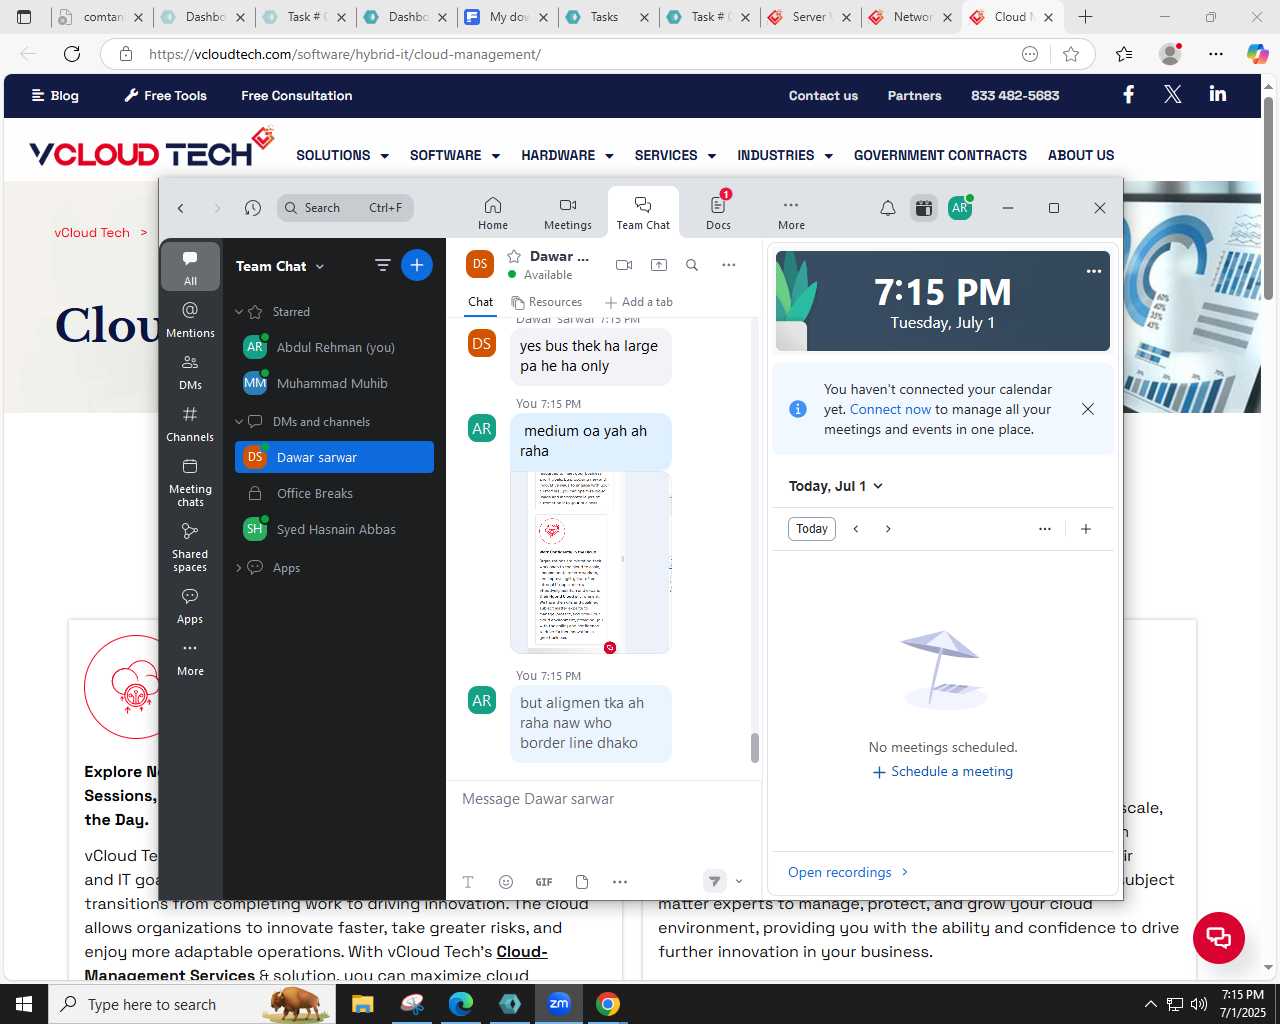Open Apps in the Zoom left sidebar

[190, 605]
